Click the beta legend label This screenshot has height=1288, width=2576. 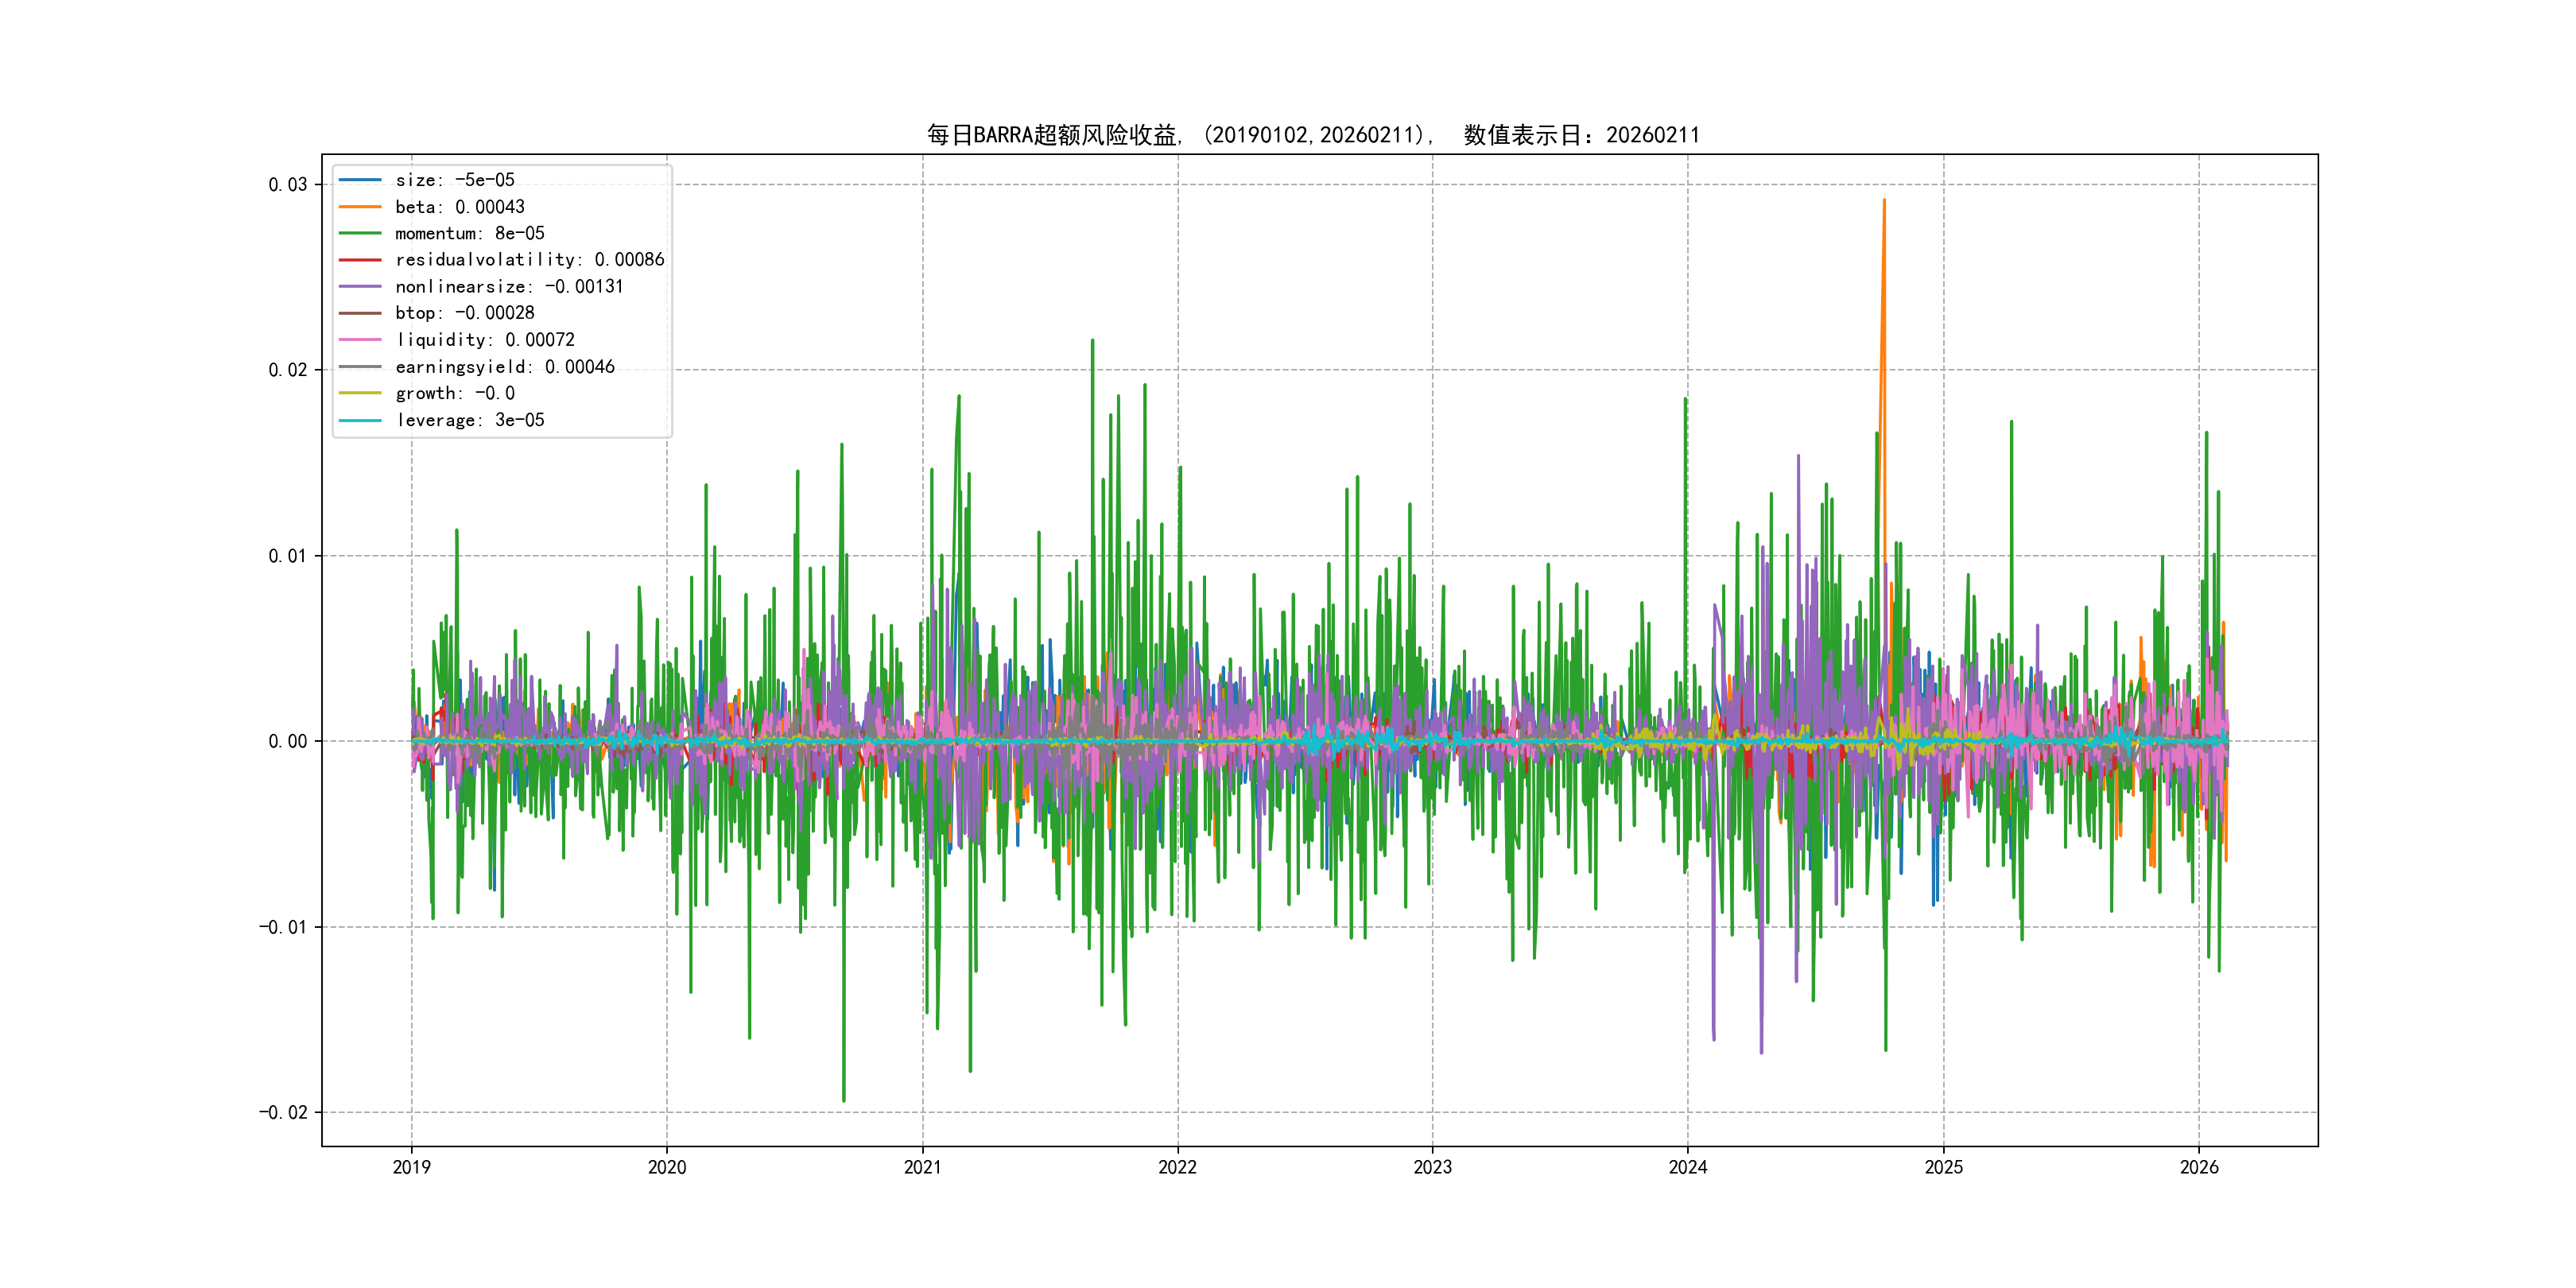click(459, 207)
